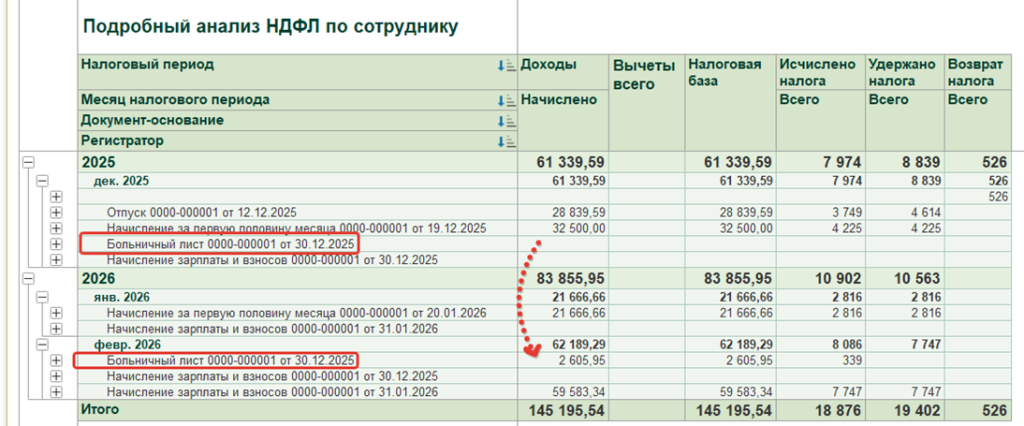
Task: Click 2026 Исчислено value 10 902
Action: [840, 278]
